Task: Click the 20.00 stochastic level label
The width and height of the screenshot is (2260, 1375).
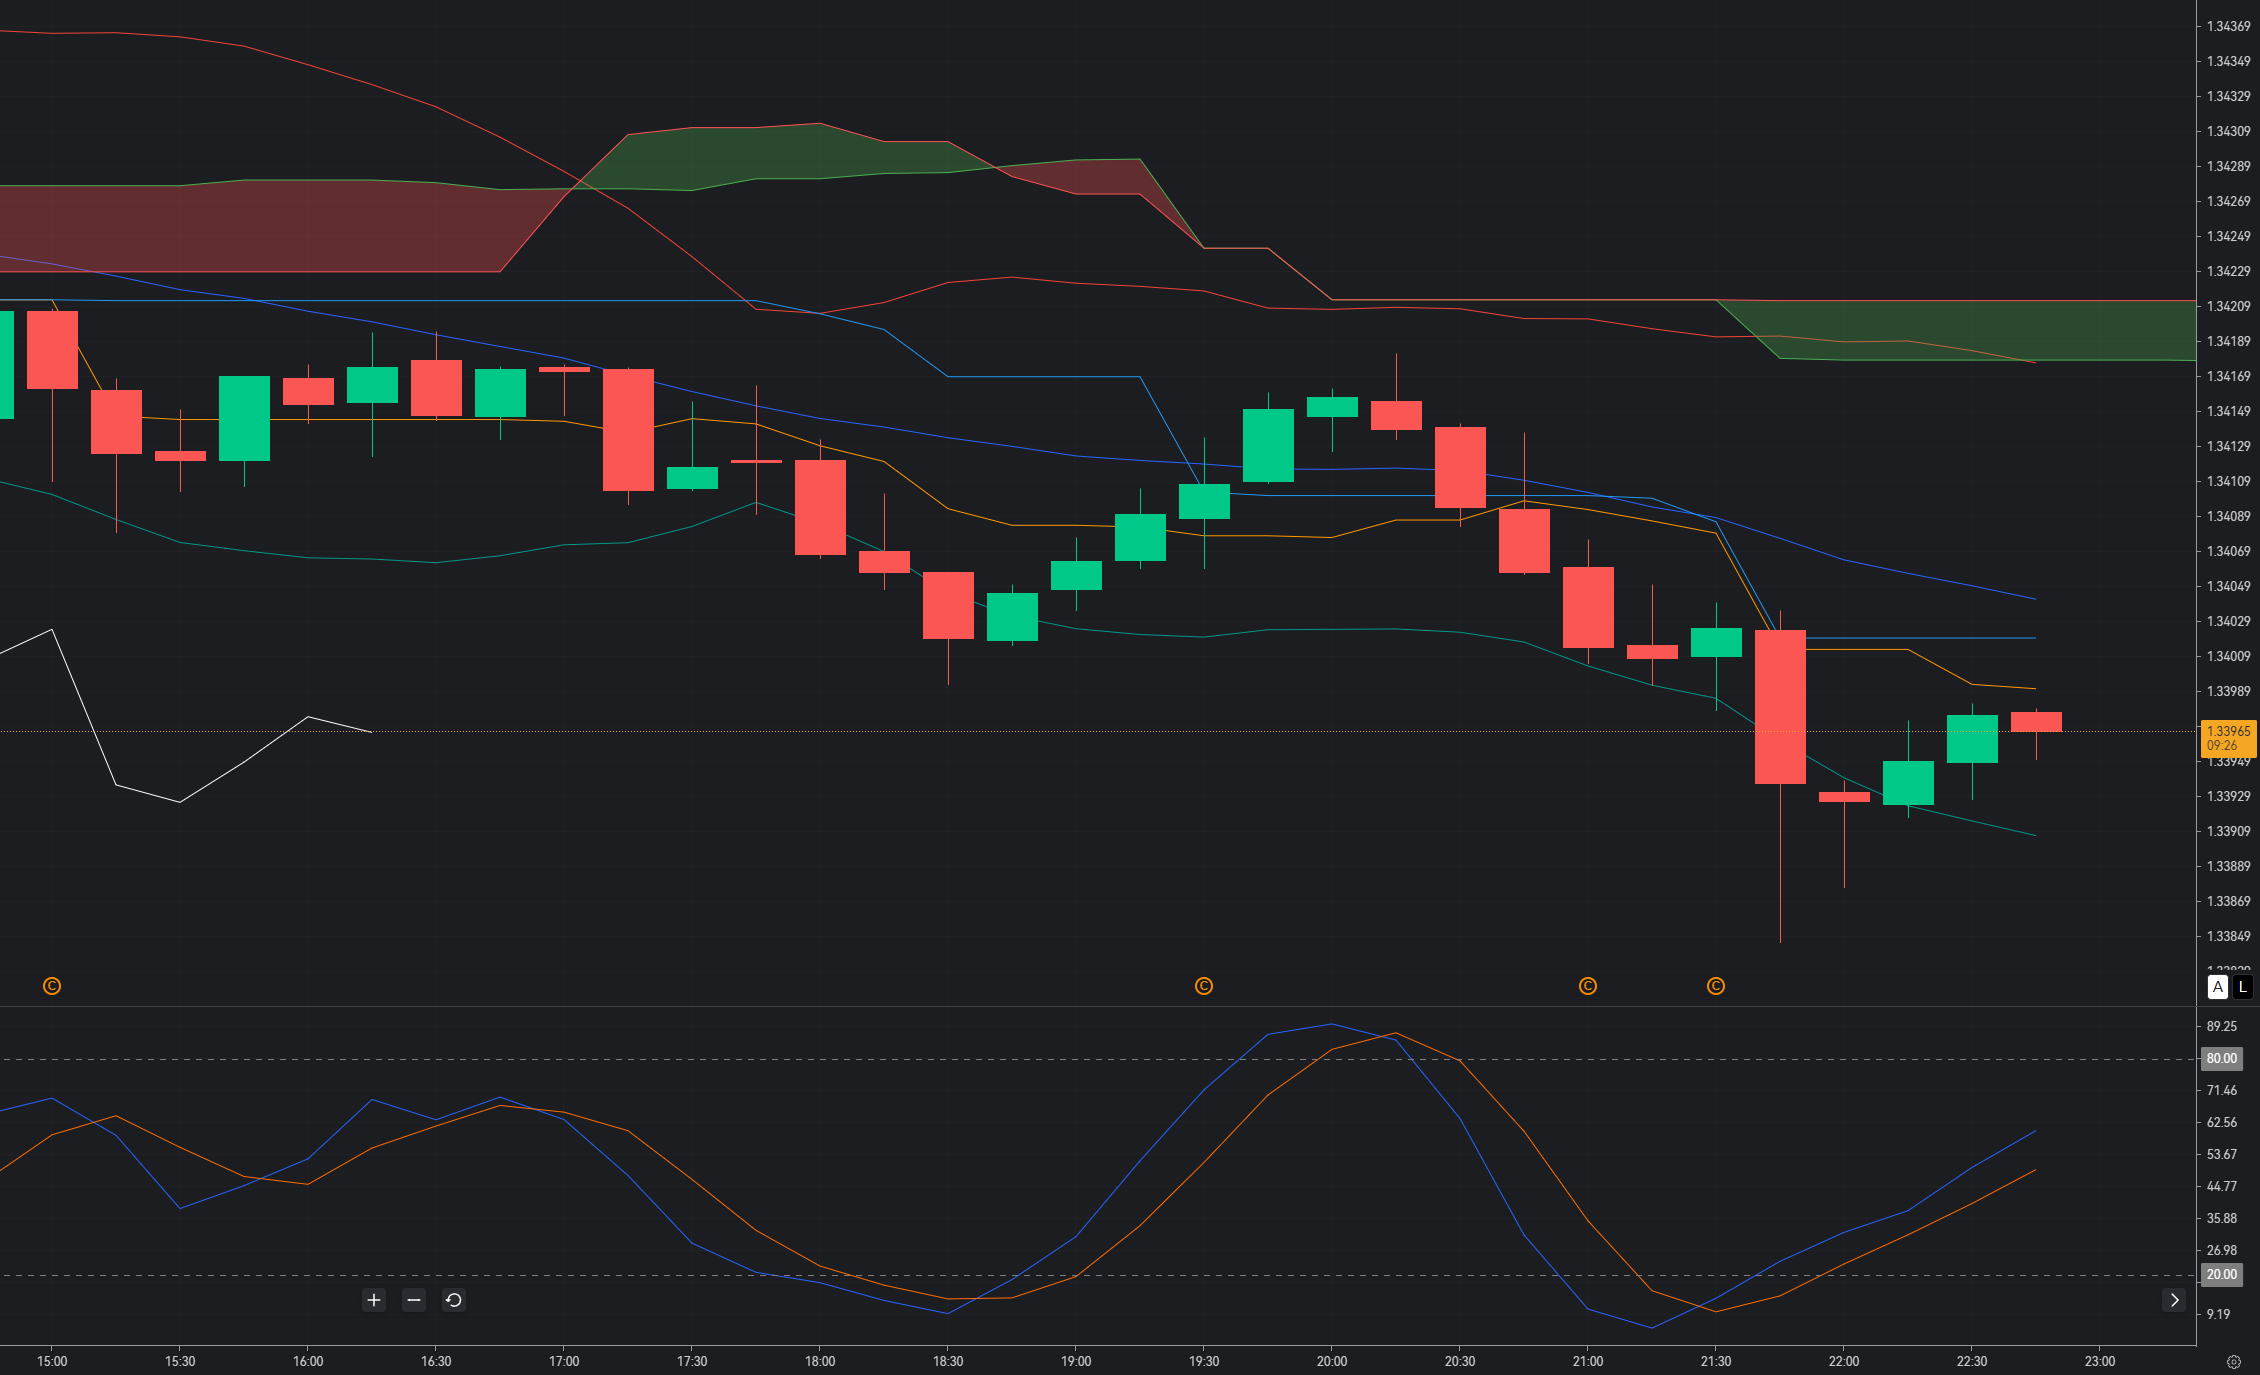Action: [x=2222, y=1274]
